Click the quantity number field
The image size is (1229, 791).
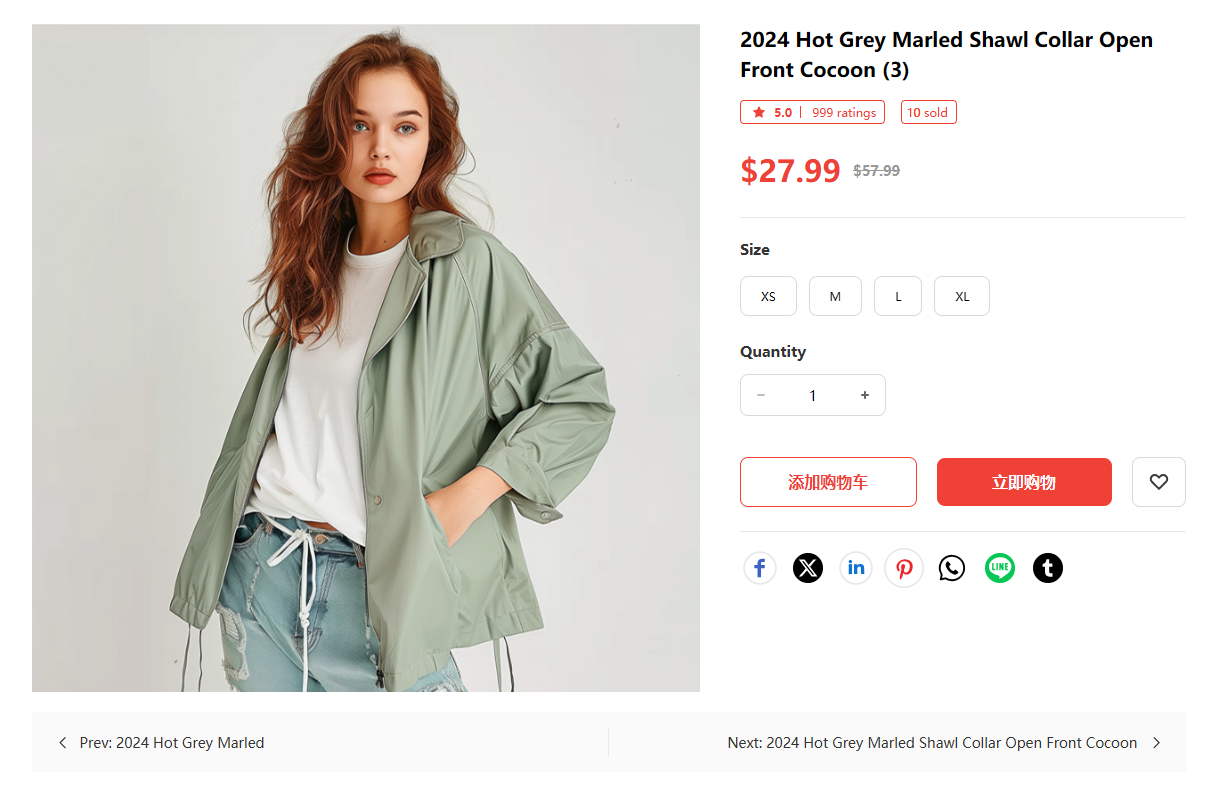tap(813, 395)
